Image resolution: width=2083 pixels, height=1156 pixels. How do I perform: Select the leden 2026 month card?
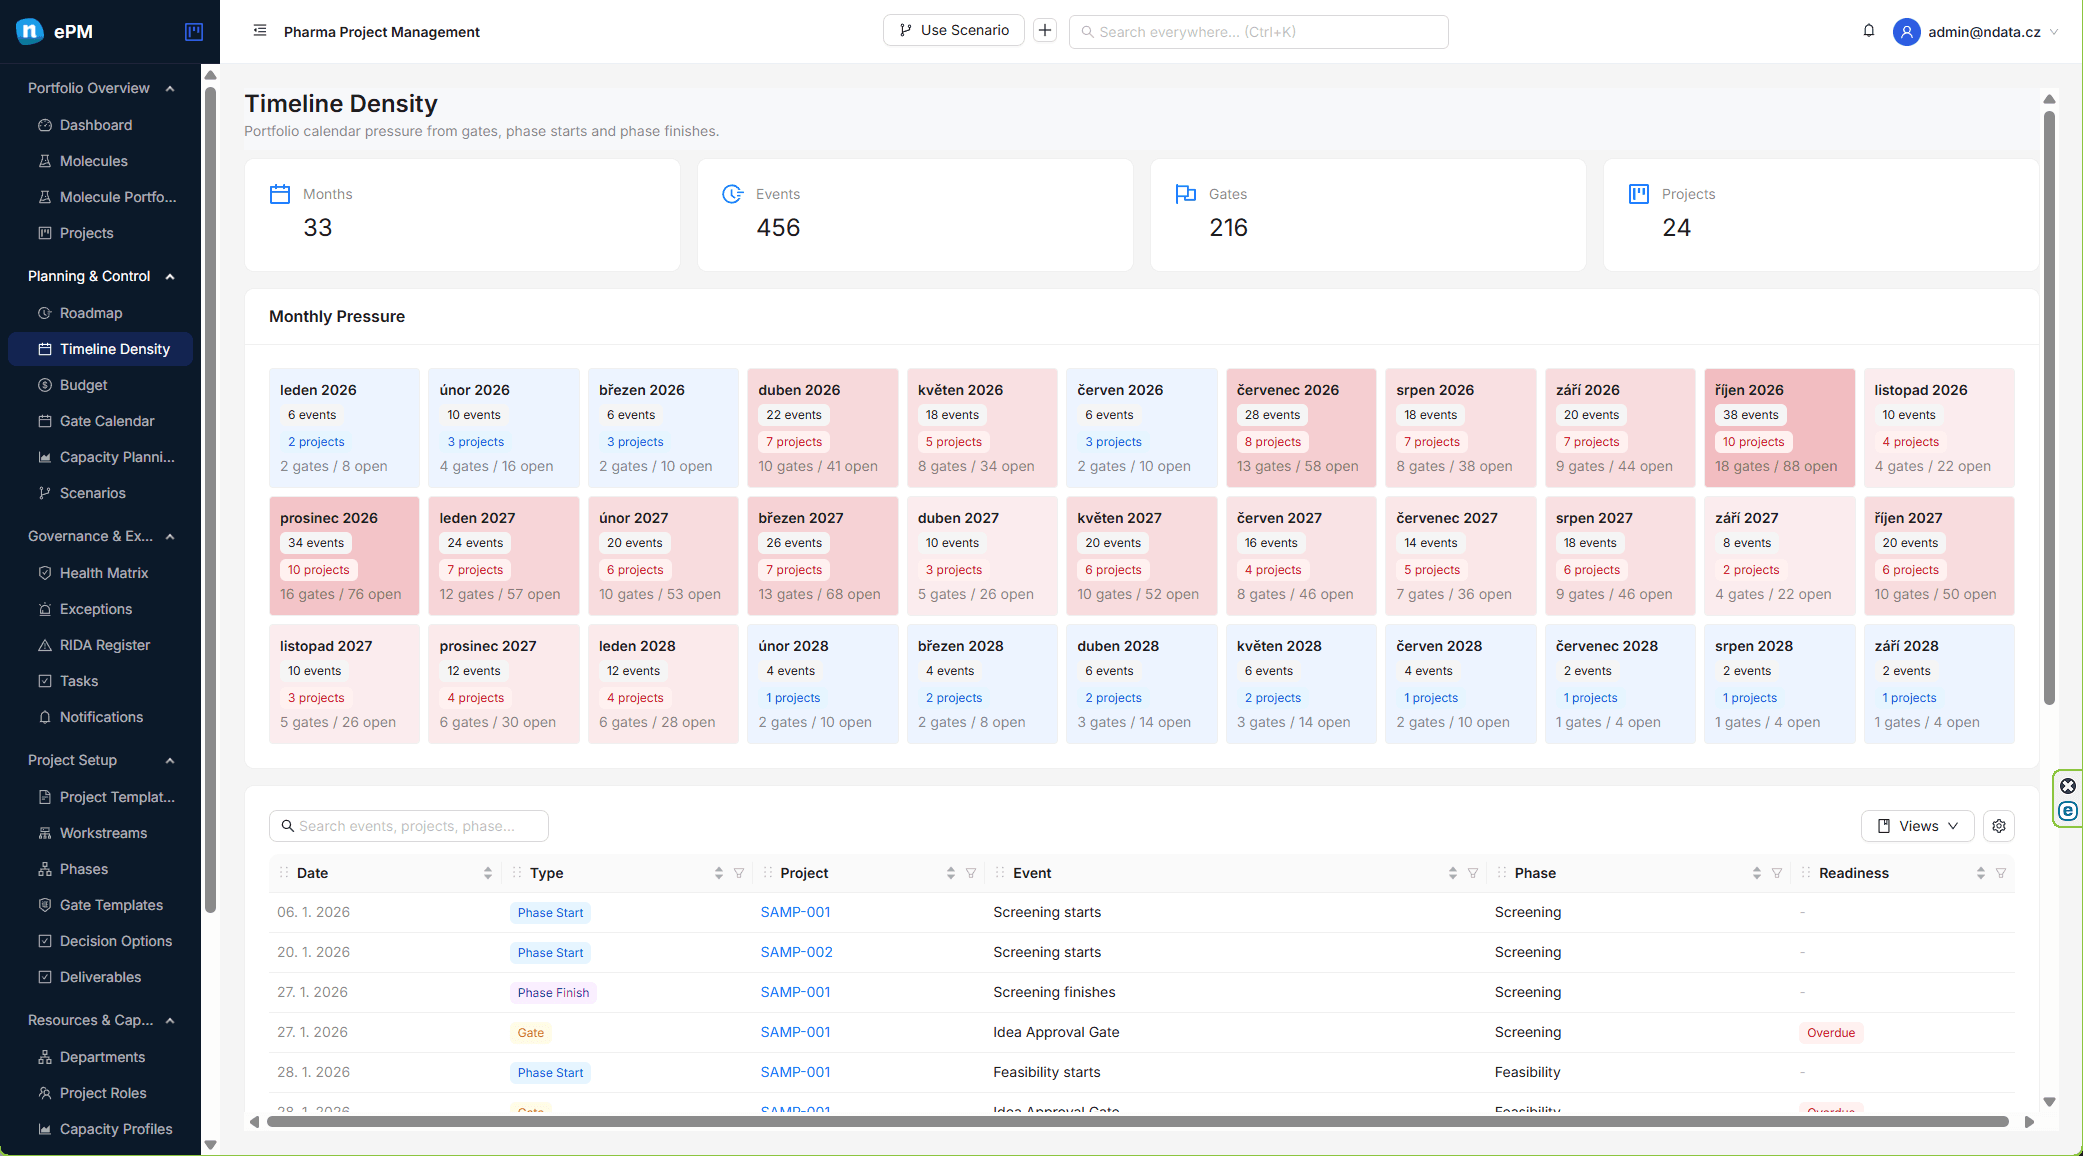(344, 428)
